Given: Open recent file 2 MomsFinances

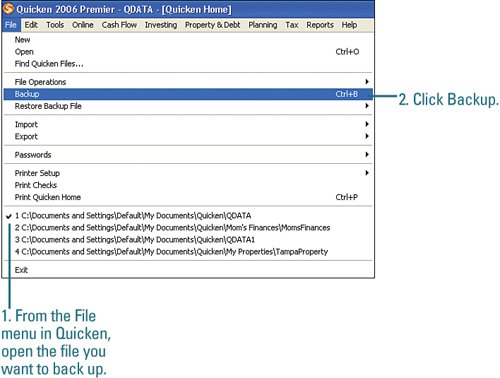Looking at the screenshot, I should point(188,228).
